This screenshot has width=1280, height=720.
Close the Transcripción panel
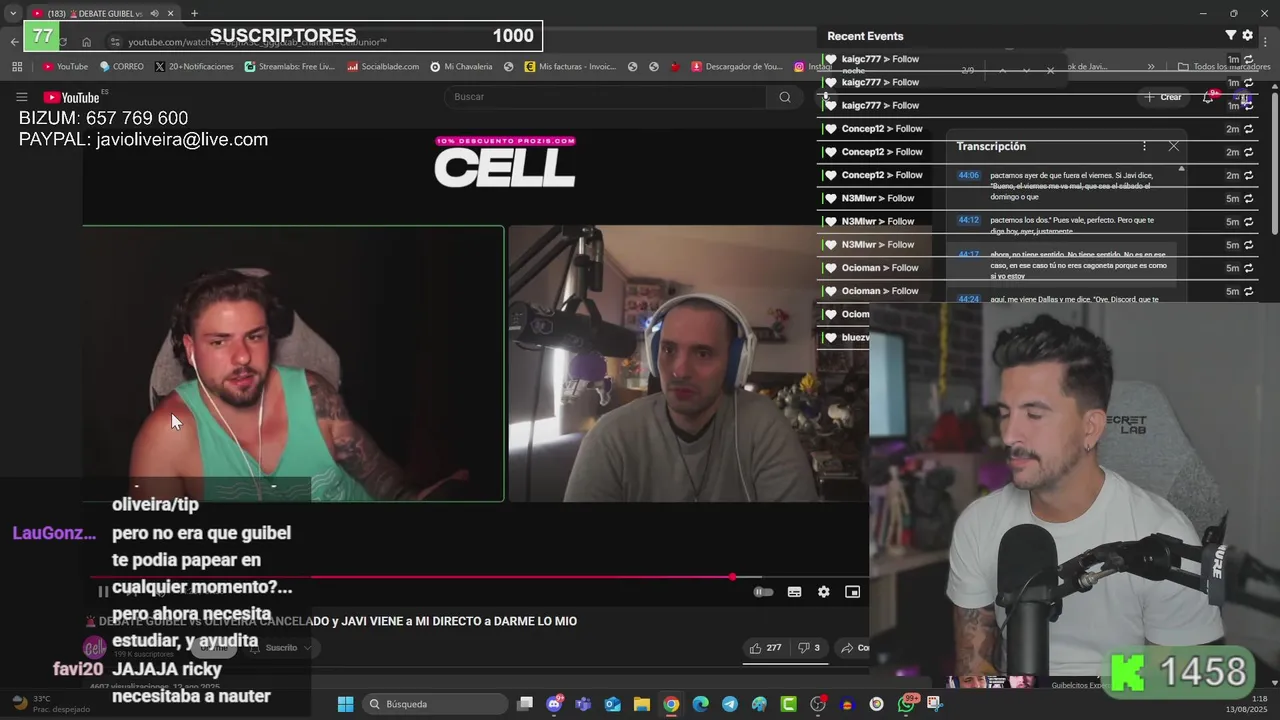pos(1173,146)
